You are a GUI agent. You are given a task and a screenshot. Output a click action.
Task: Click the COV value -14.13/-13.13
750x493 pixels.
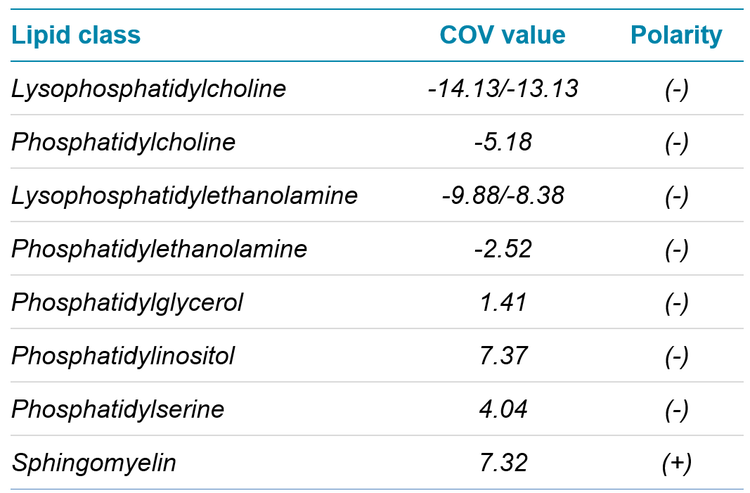click(502, 89)
